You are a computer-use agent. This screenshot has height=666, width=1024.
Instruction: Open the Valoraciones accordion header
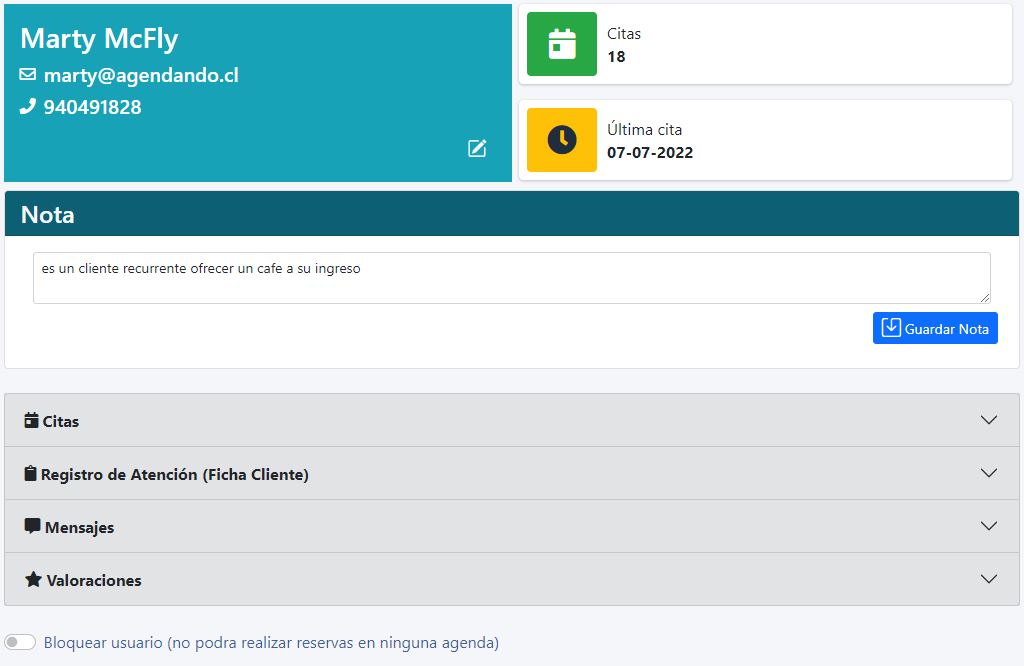[500, 580]
